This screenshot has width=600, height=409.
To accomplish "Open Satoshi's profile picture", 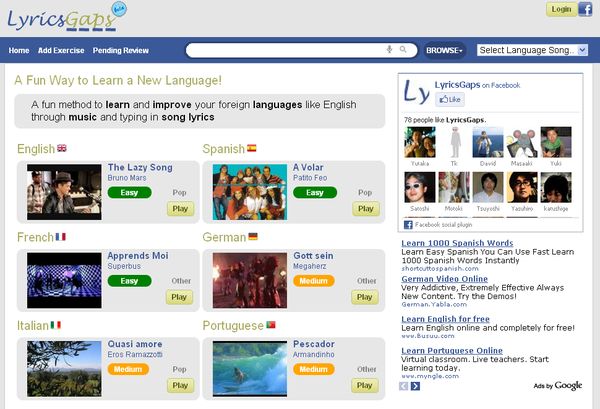I will click(x=420, y=187).
